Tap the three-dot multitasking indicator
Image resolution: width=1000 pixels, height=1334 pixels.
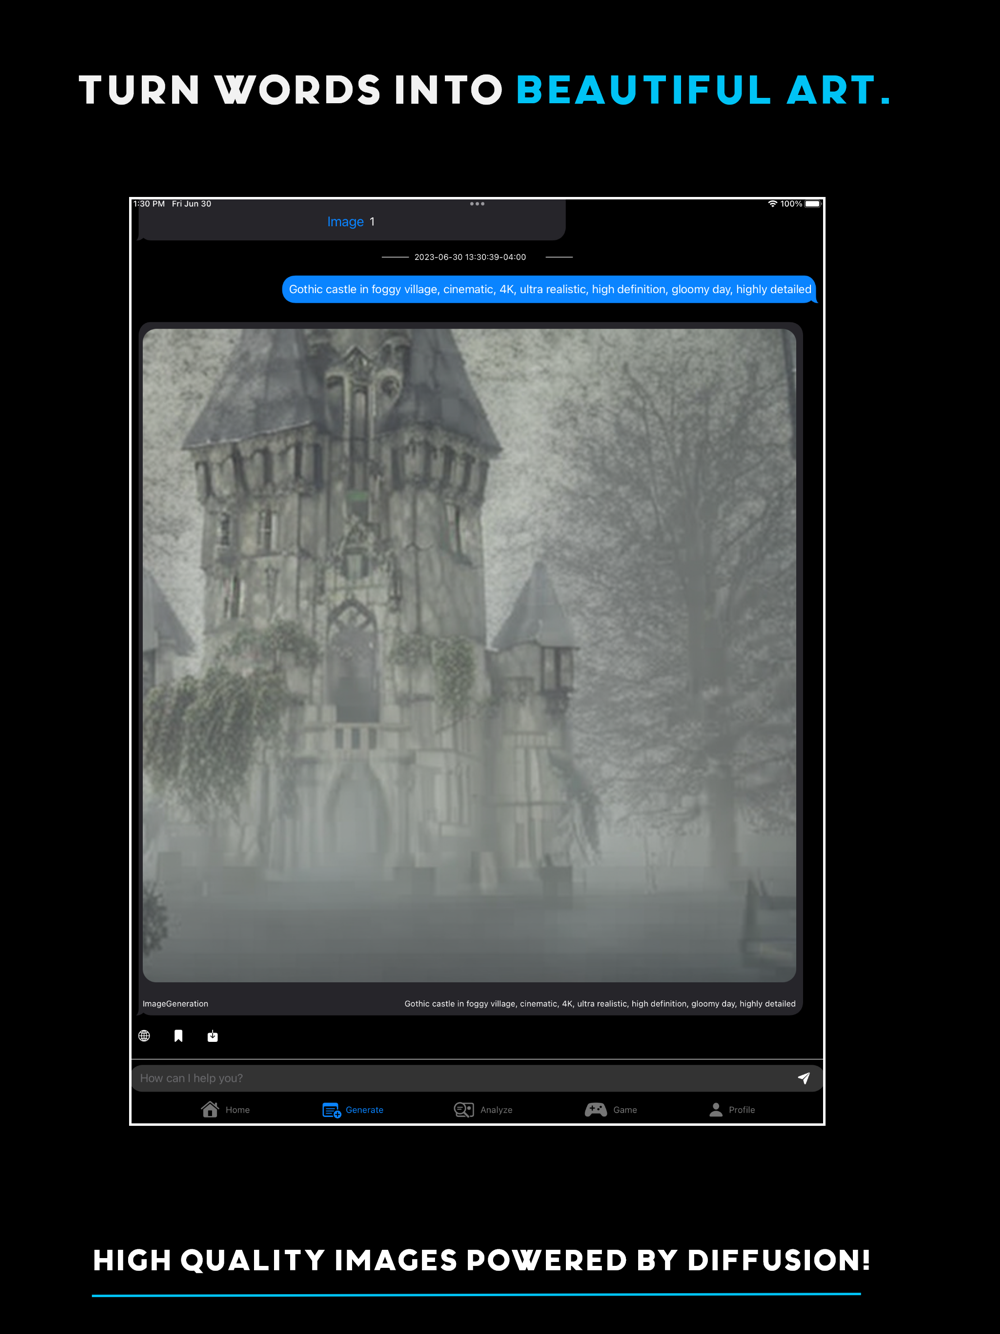(477, 204)
